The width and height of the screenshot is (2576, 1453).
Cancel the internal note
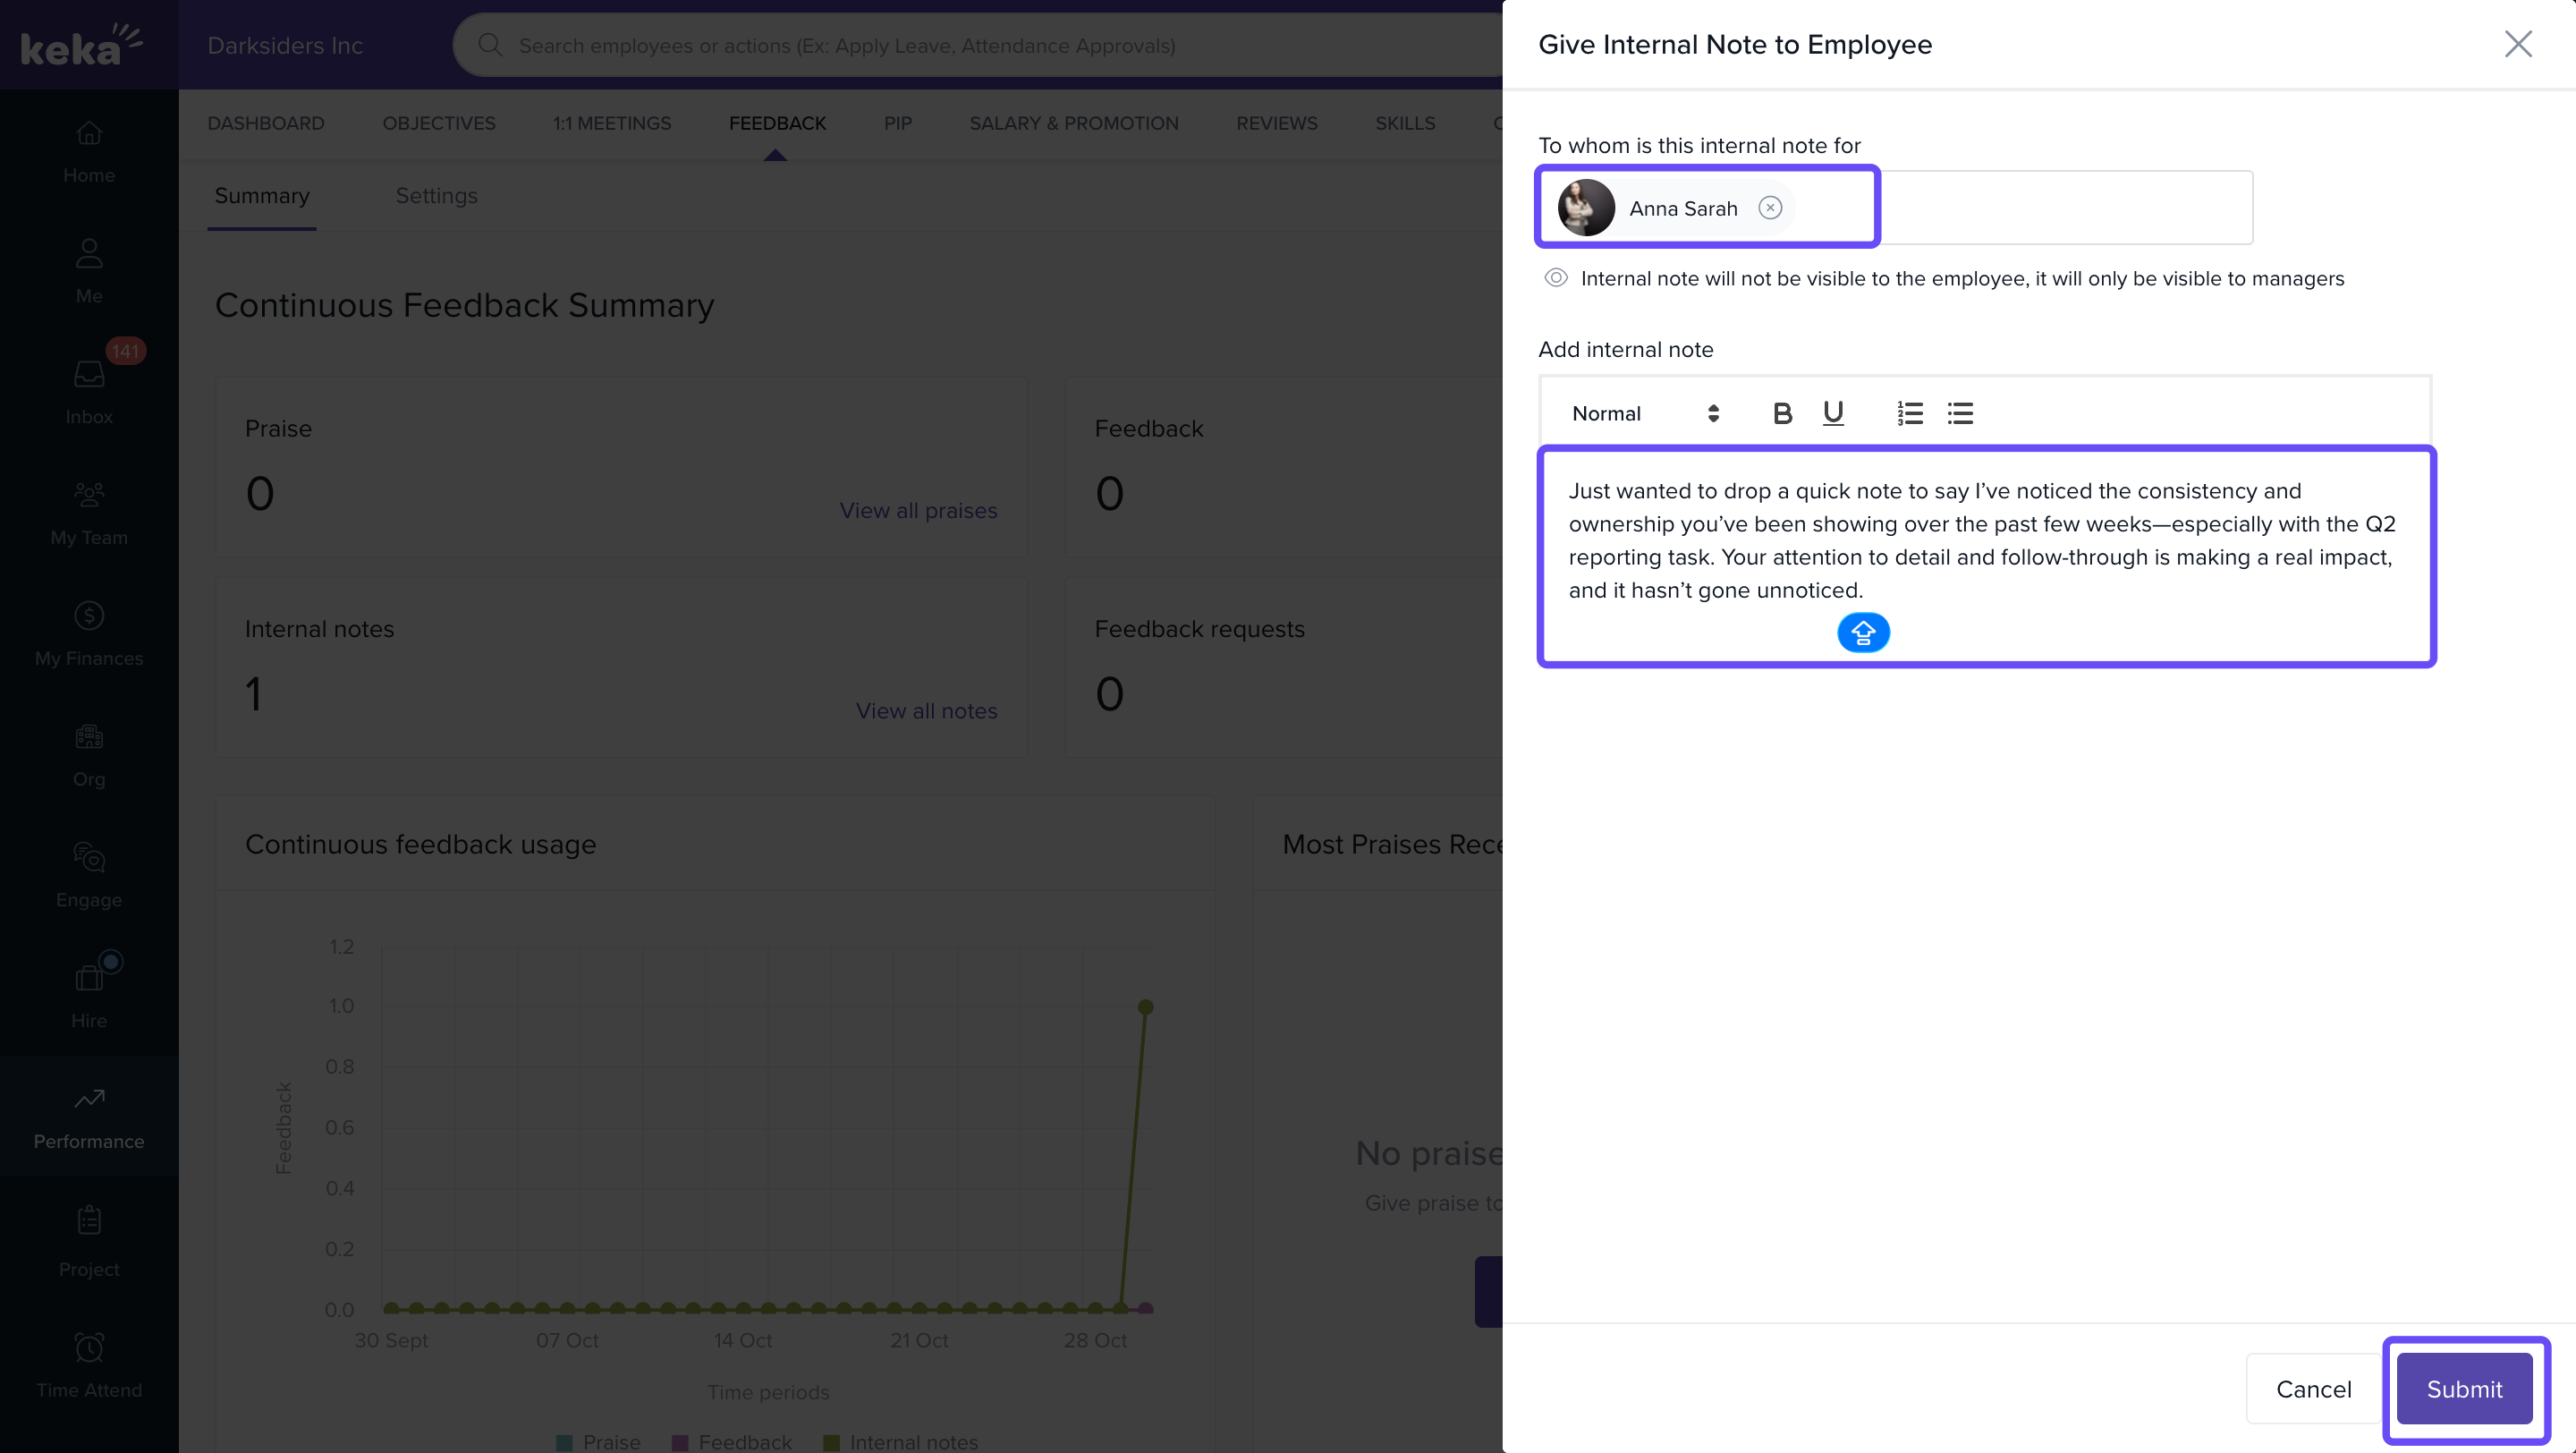click(2313, 1388)
